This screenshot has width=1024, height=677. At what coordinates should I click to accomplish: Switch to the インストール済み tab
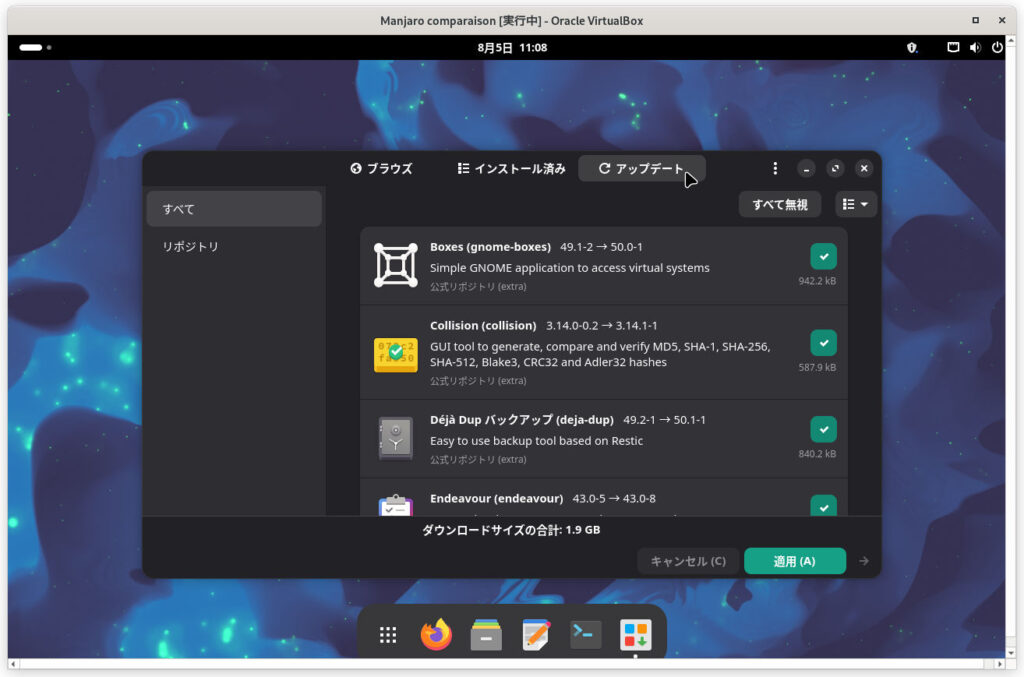click(x=511, y=168)
